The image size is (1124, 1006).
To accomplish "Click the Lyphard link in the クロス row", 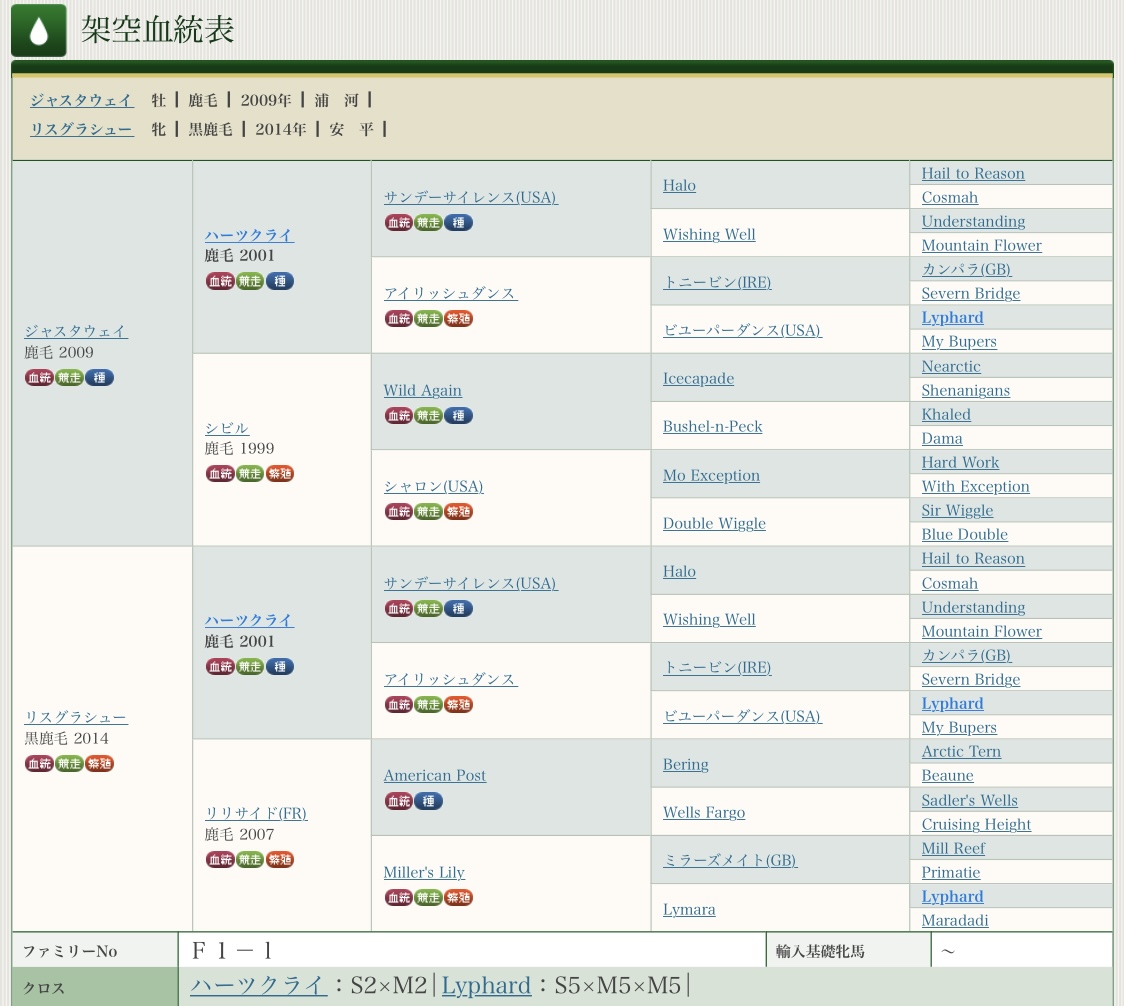I will pyautogui.click(x=486, y=985).
